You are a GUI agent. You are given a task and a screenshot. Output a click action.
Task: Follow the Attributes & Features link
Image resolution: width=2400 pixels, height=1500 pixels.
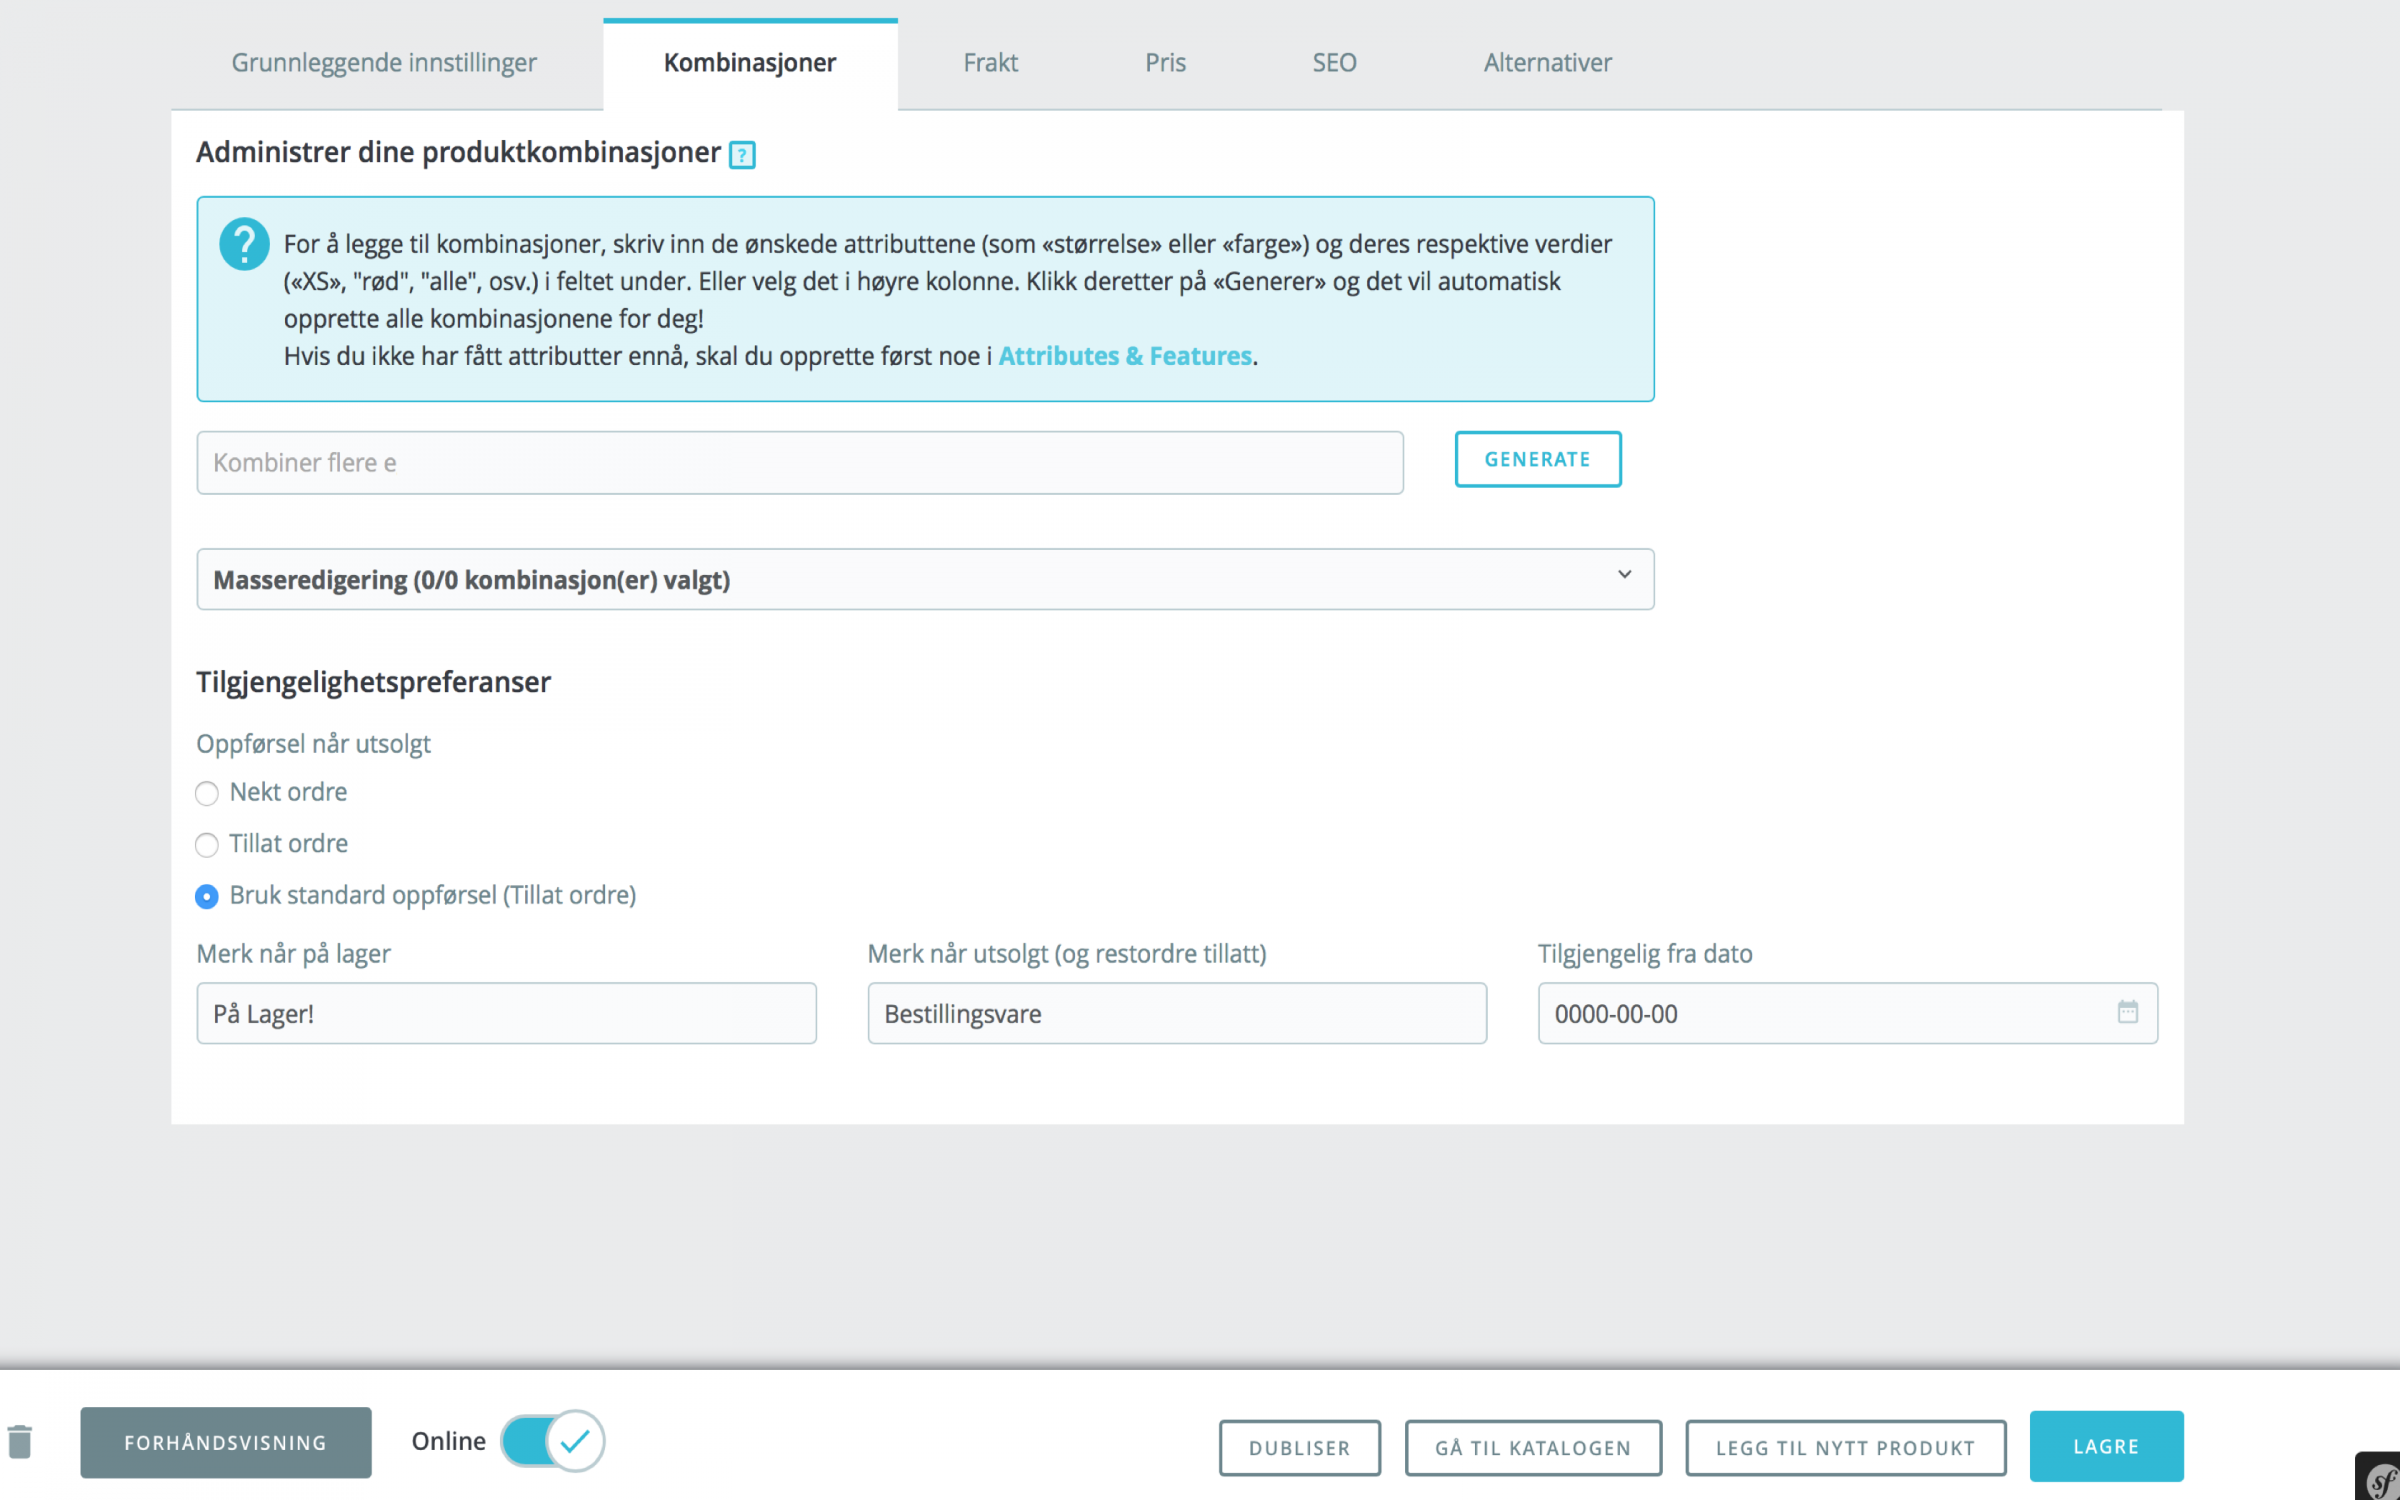coord(1125,357)
